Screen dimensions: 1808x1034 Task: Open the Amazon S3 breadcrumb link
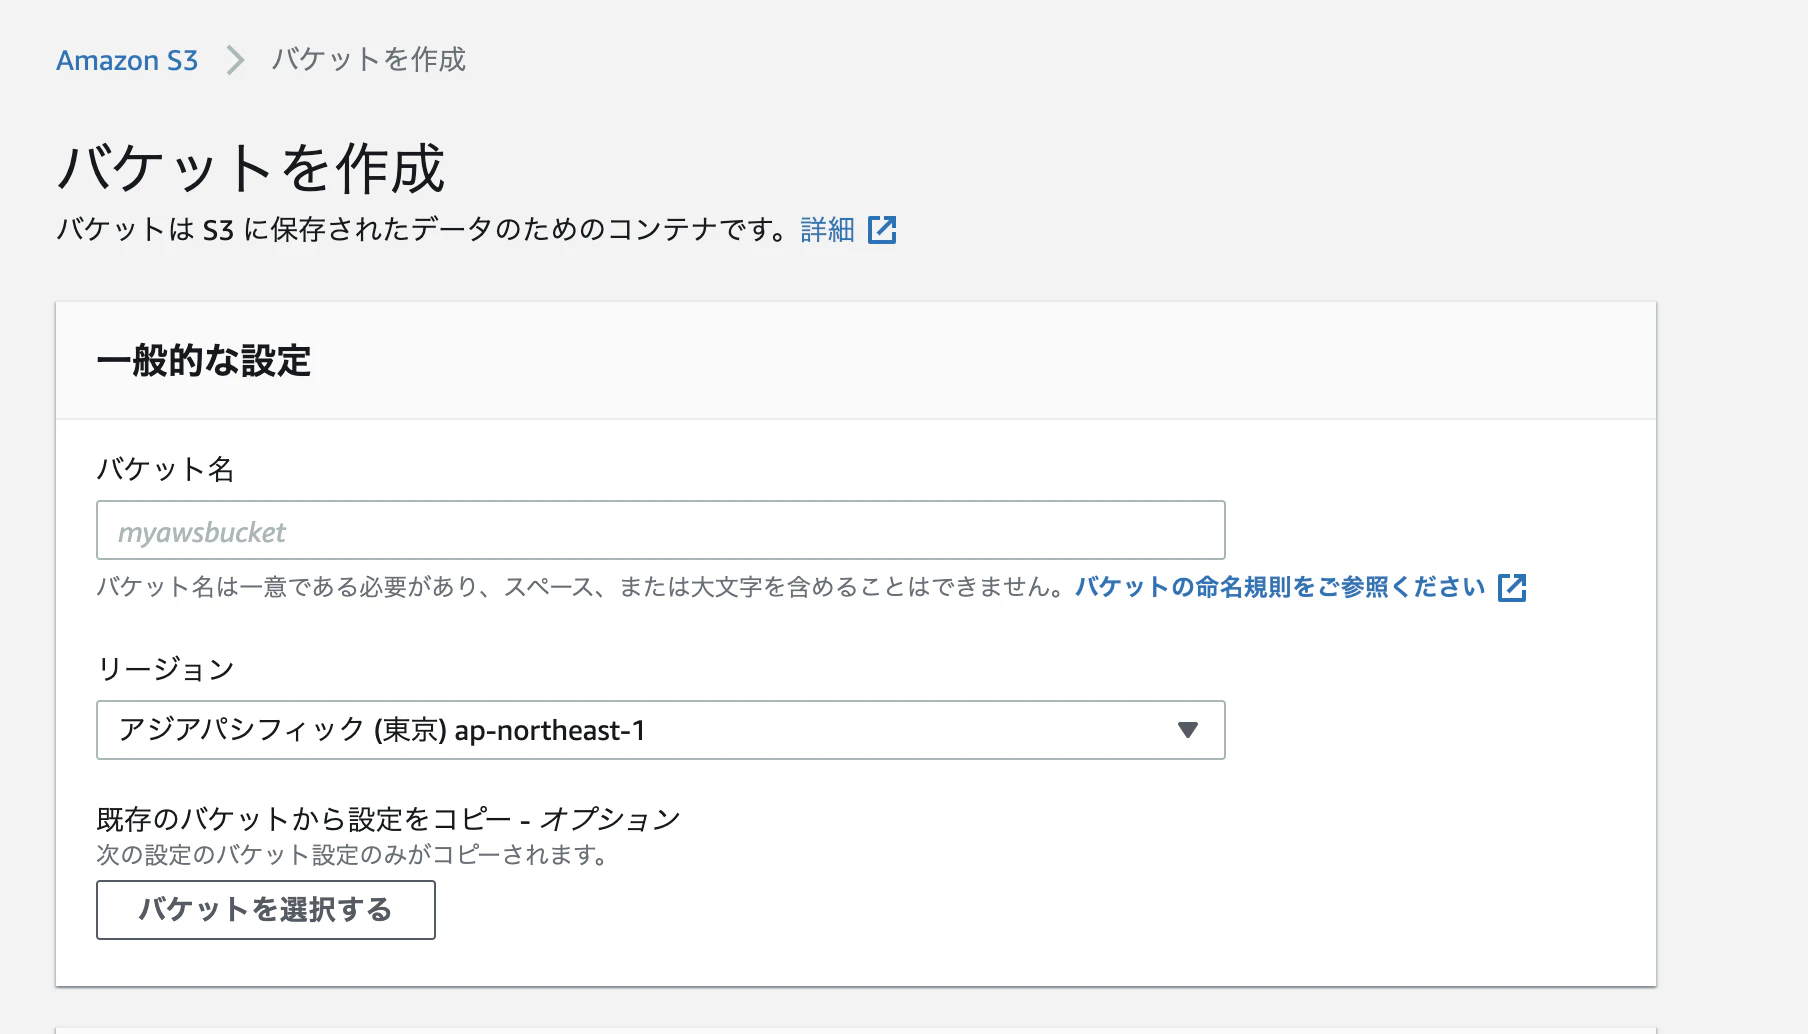pos(127,60)
